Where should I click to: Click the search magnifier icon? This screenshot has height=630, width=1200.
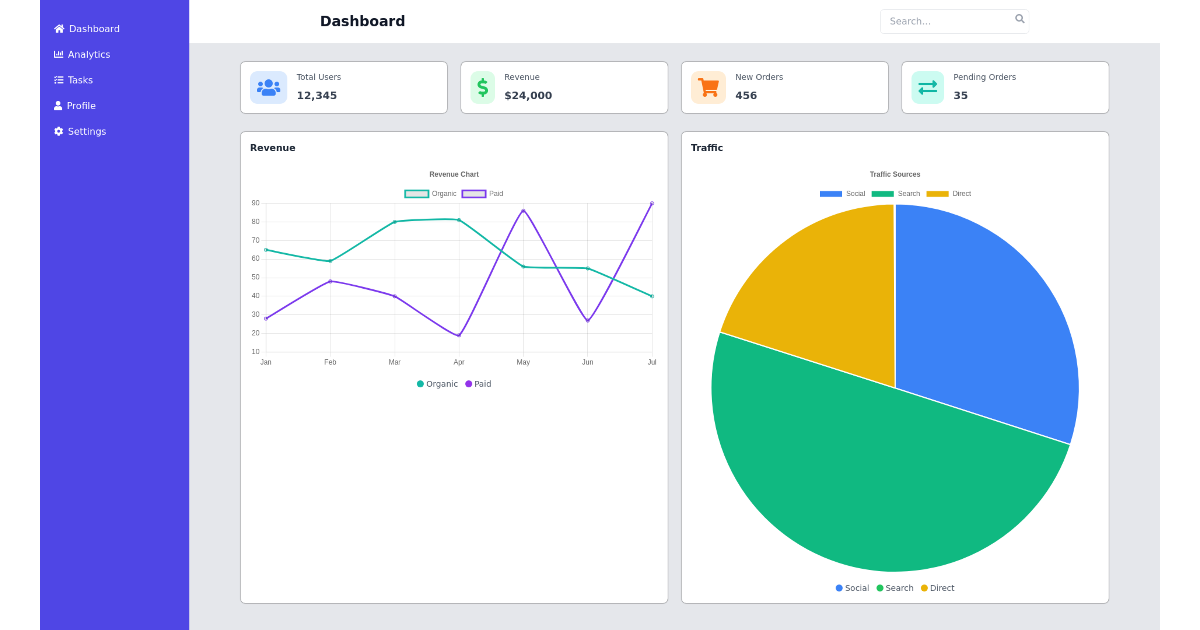coord(1019,18)
